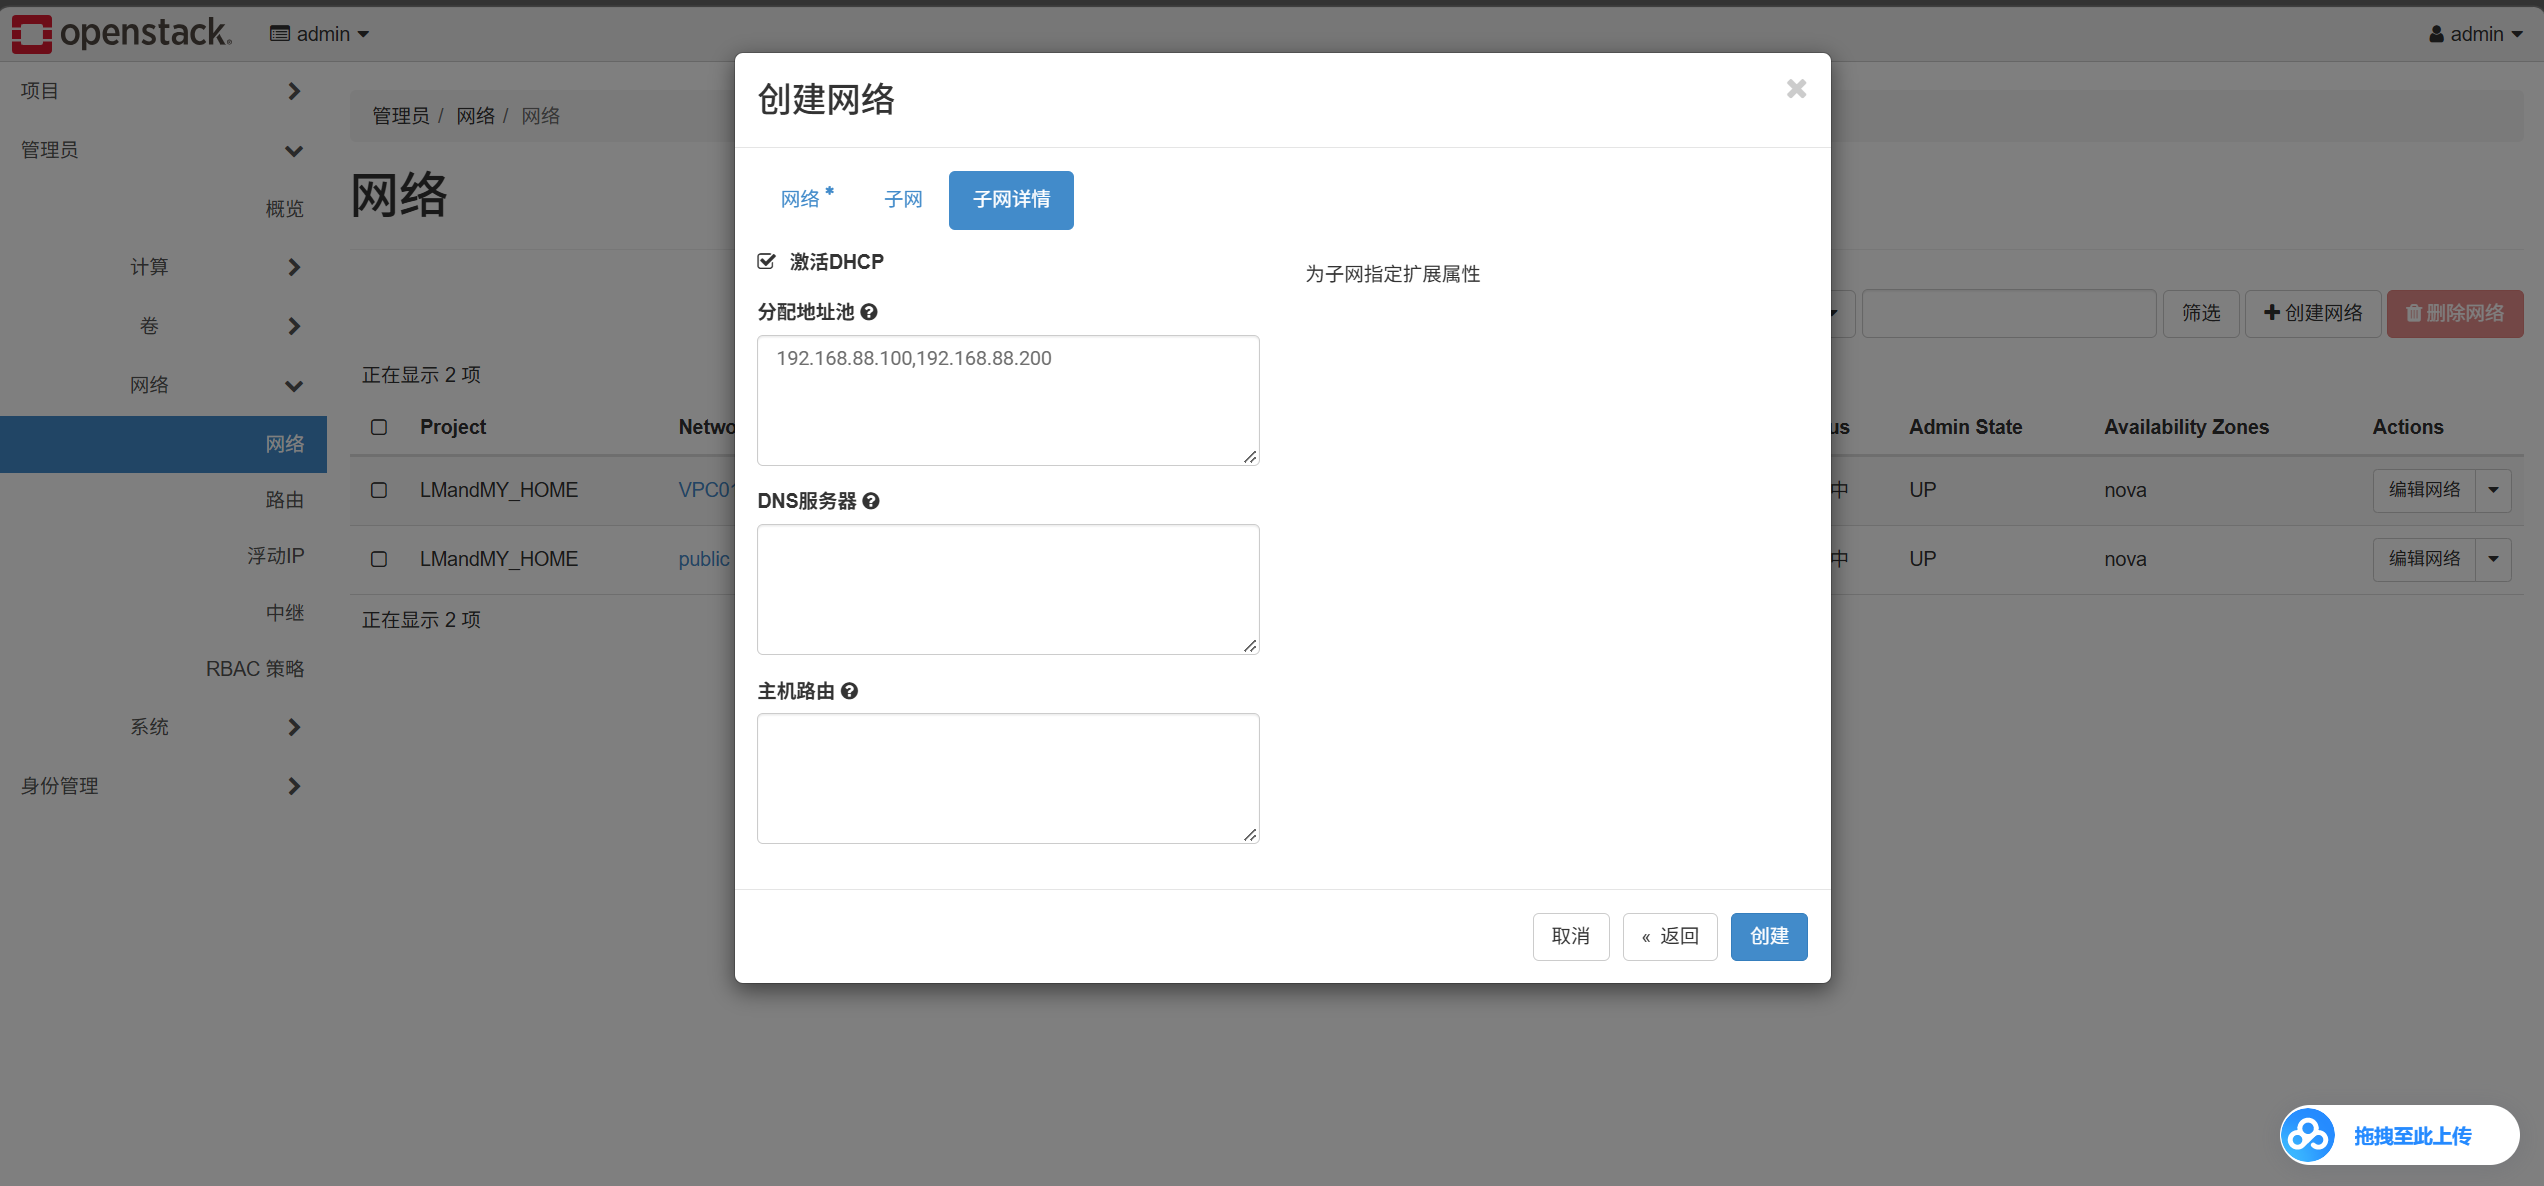Screen dimensions: 2544x1186
Task: Click the « 返回 button
Action: 1670,937
